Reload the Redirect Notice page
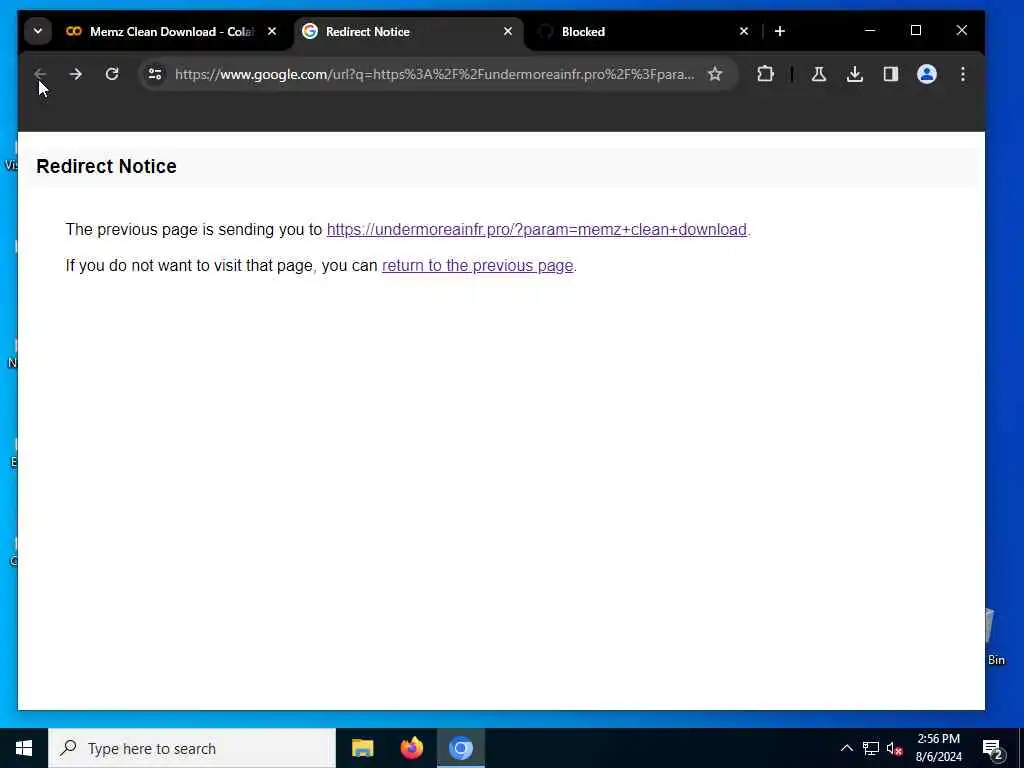The width and height of the screenshot is (1024, 768). tap(112, 74)
